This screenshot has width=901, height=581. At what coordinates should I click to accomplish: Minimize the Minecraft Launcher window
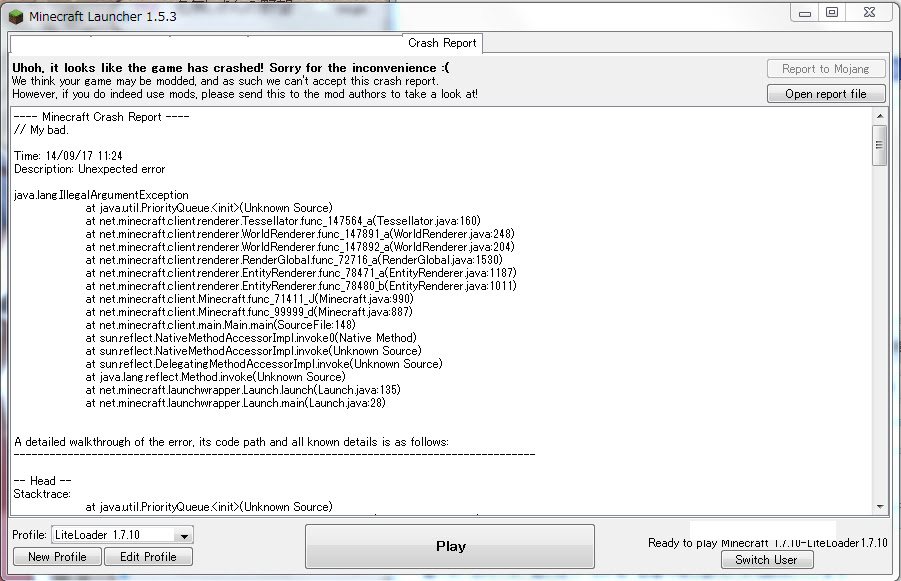point(805,13)
